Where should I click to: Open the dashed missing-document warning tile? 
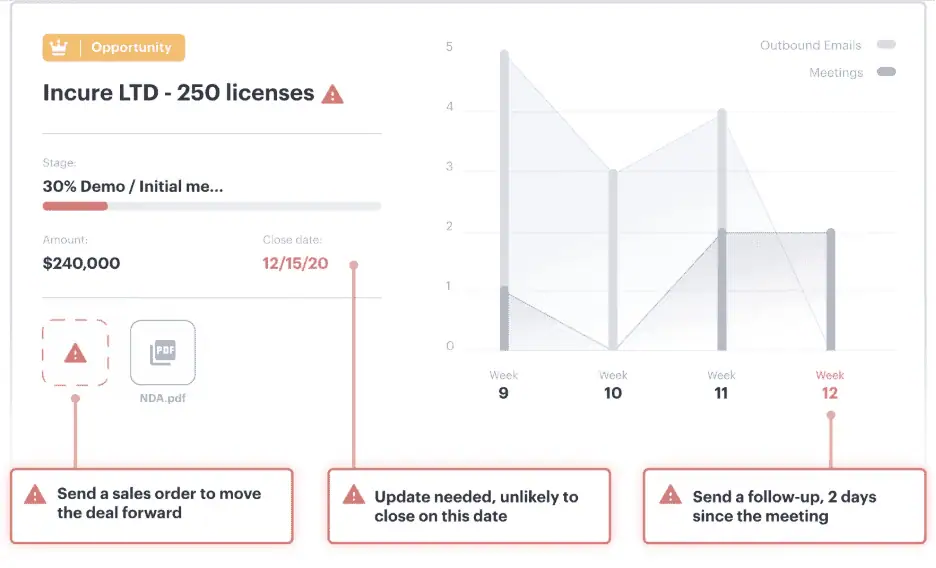point(75,353)
